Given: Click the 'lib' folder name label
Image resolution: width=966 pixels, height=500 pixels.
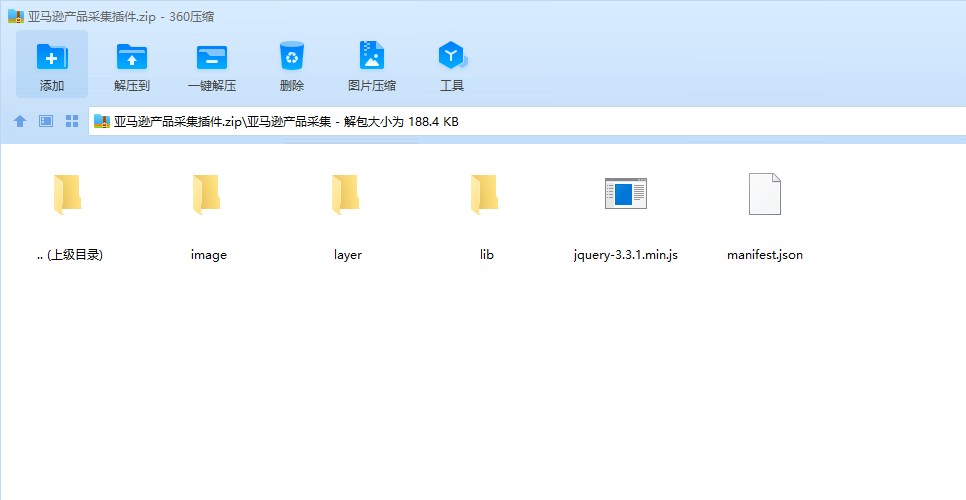Looking at the screenshot, I should tap(487, 254).
